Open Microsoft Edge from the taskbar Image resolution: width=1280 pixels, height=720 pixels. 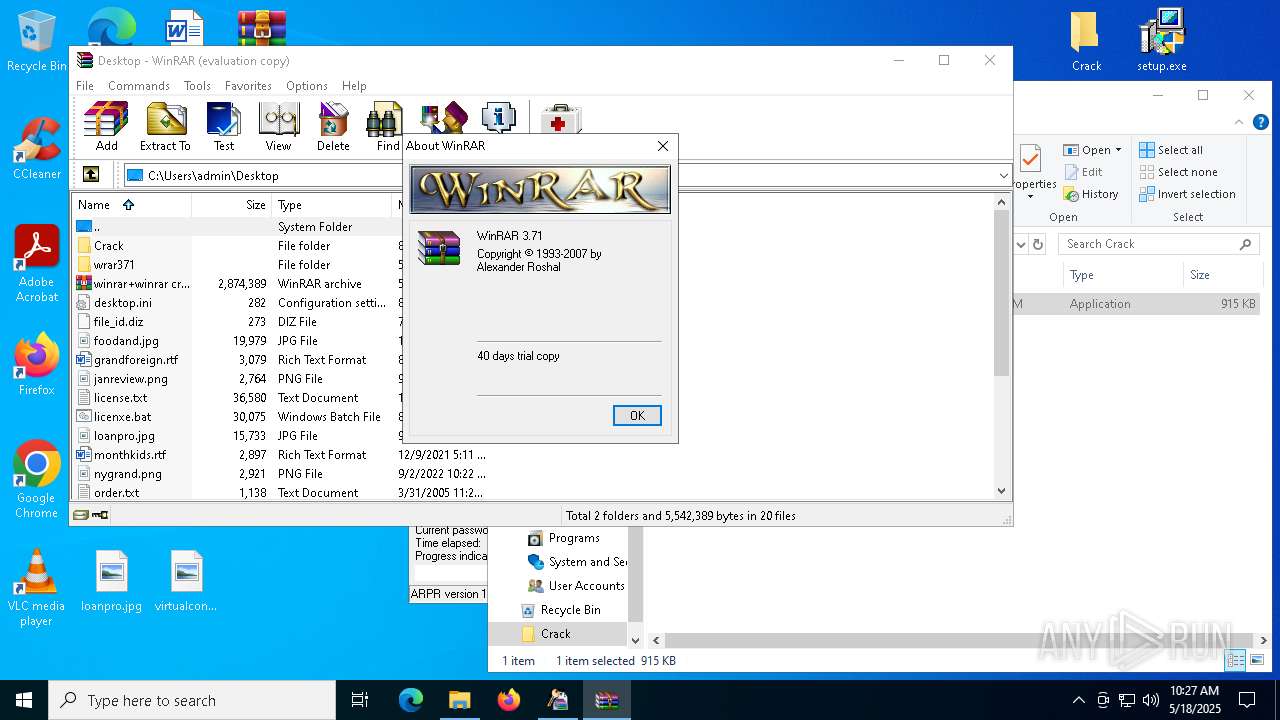pos(411,700)
